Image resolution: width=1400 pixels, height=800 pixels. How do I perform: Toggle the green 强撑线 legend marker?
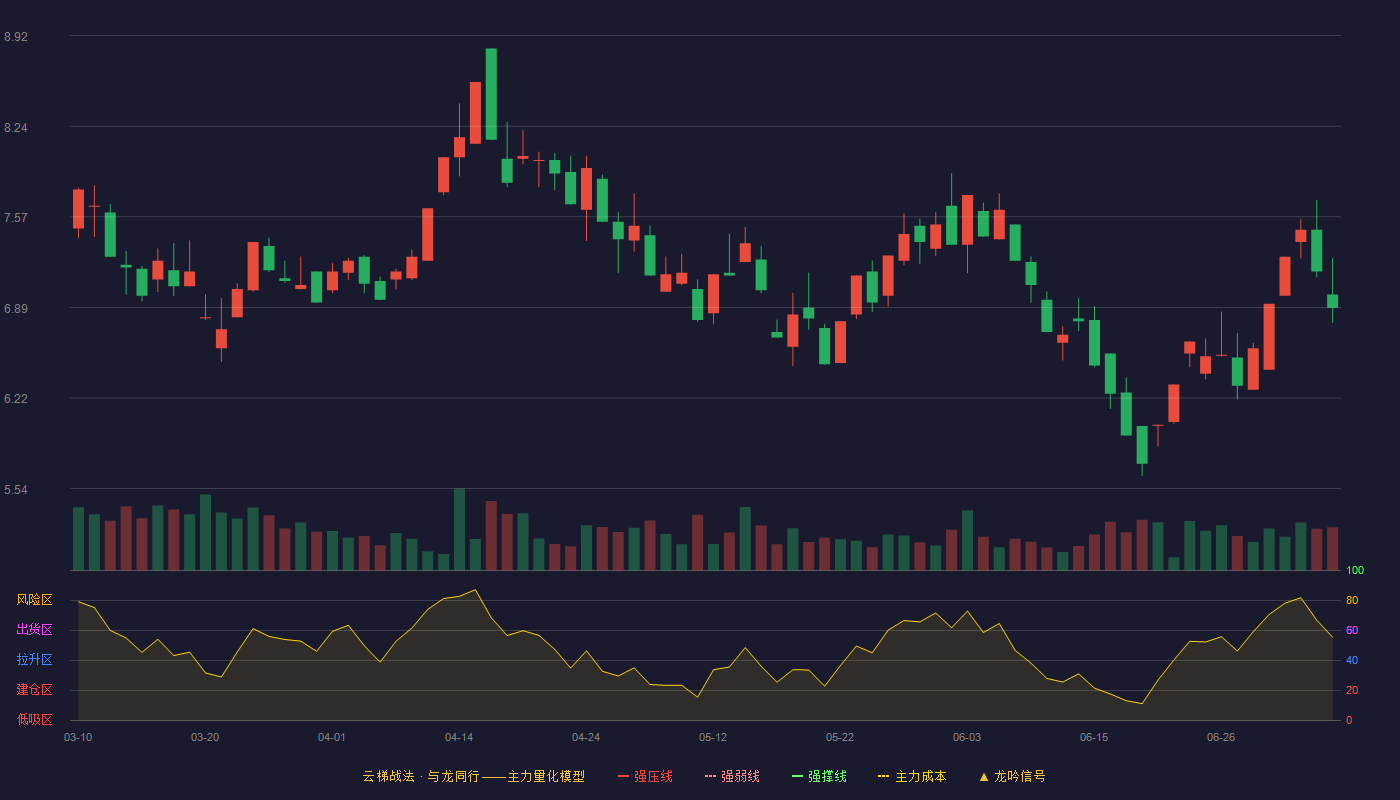point(798,776)
